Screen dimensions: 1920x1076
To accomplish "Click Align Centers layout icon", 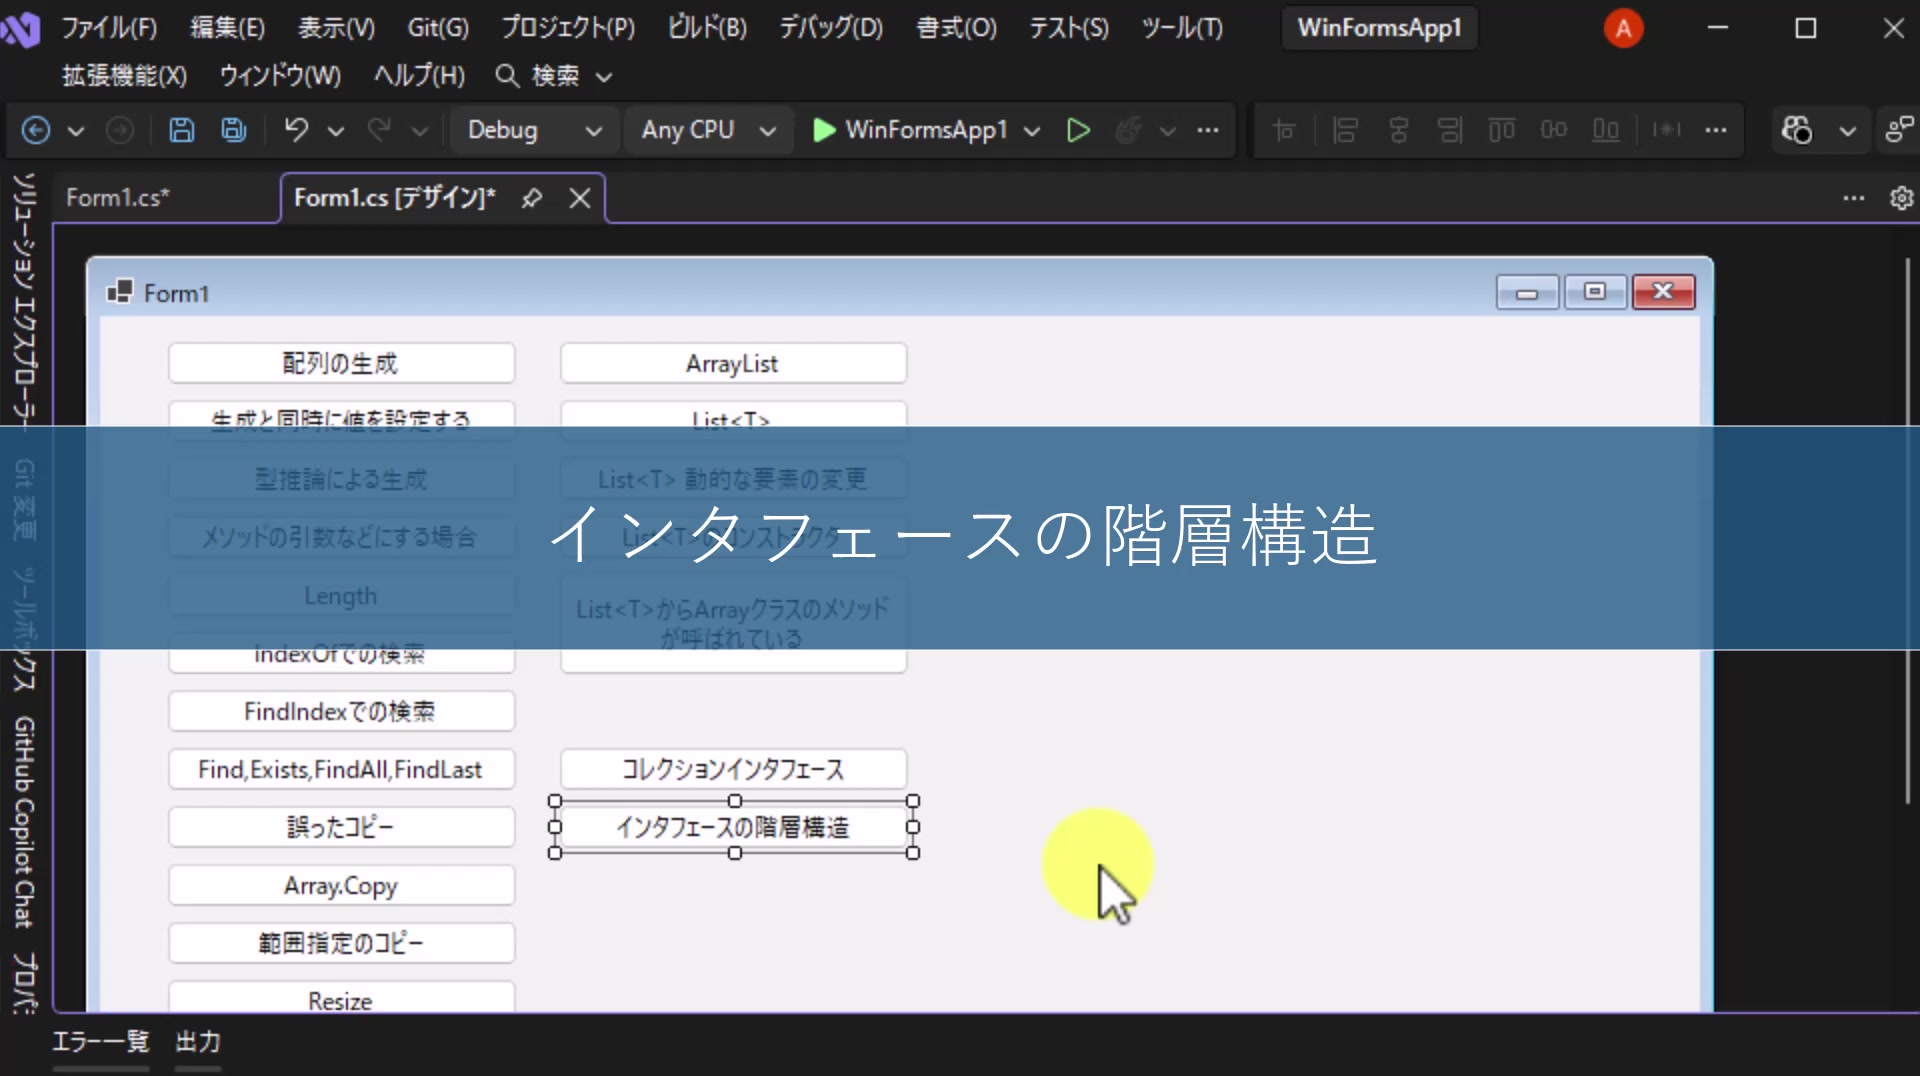I will pos(1398,130).
